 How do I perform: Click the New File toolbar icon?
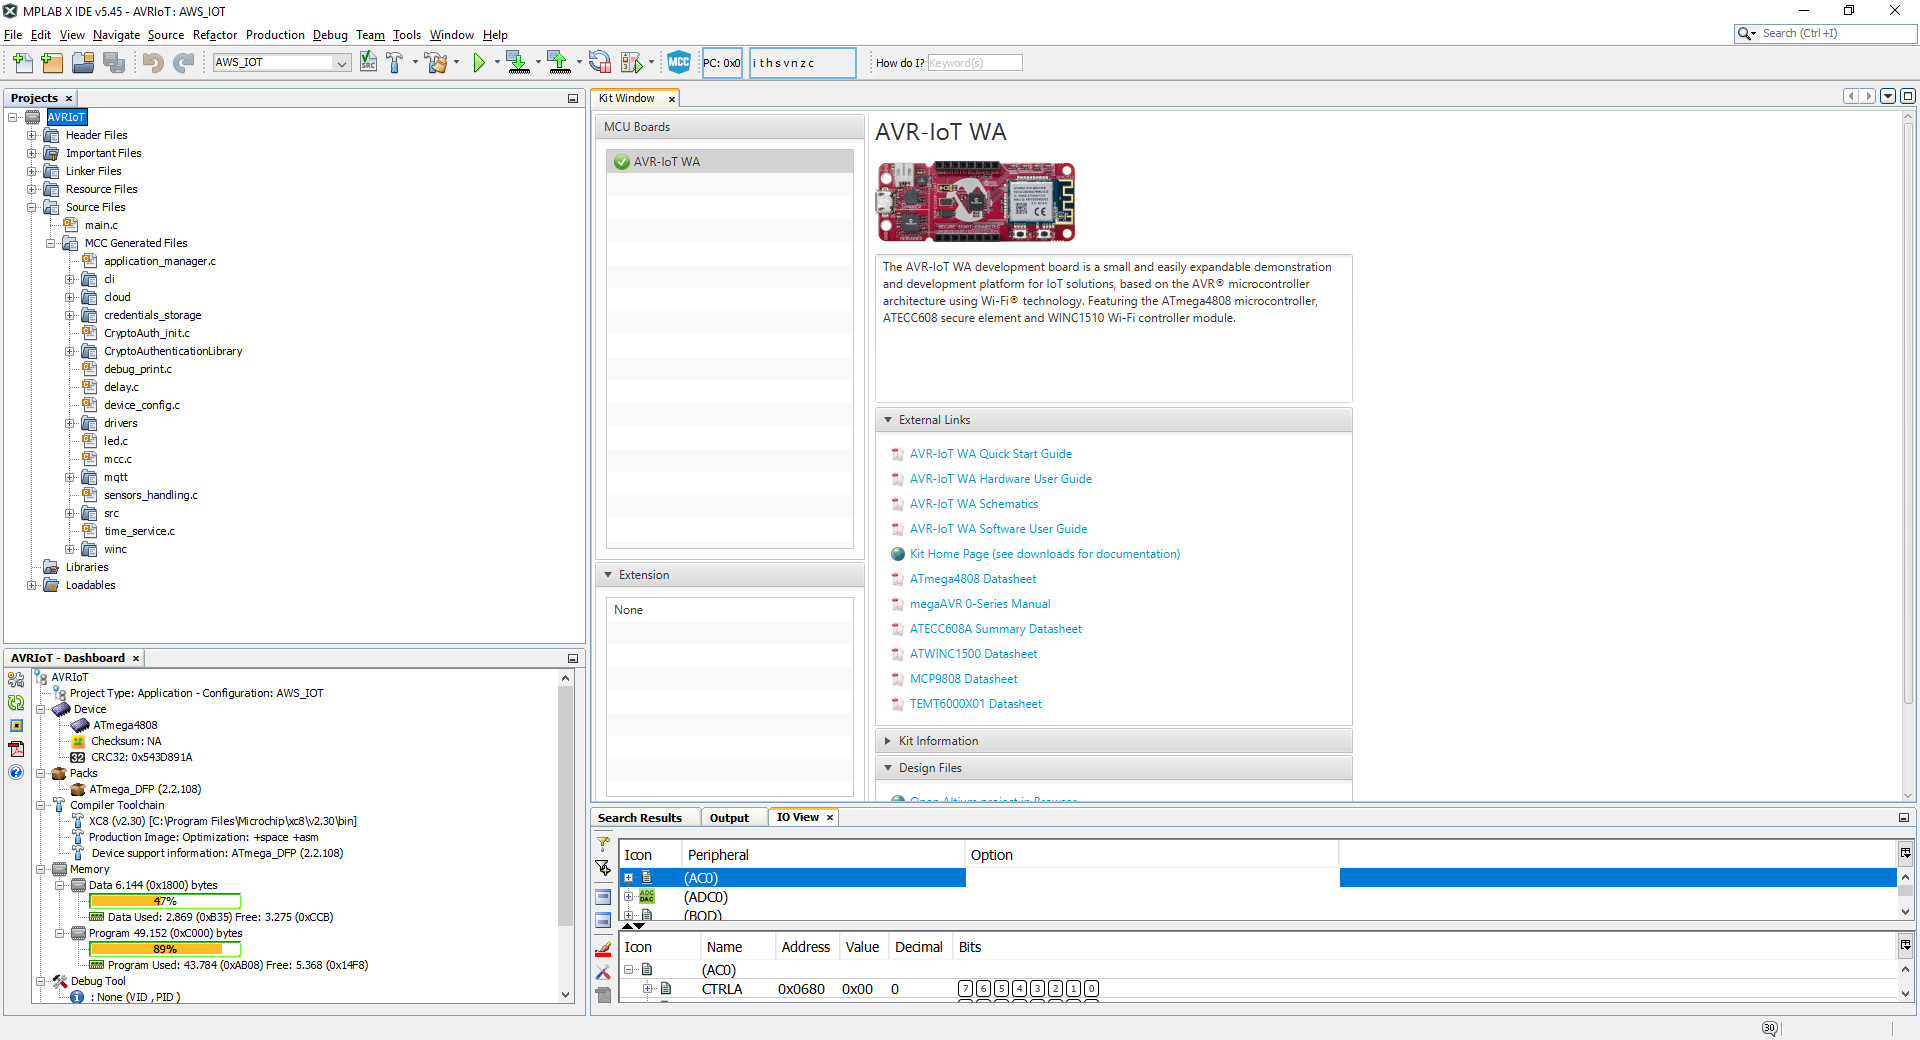coord(22,63)
